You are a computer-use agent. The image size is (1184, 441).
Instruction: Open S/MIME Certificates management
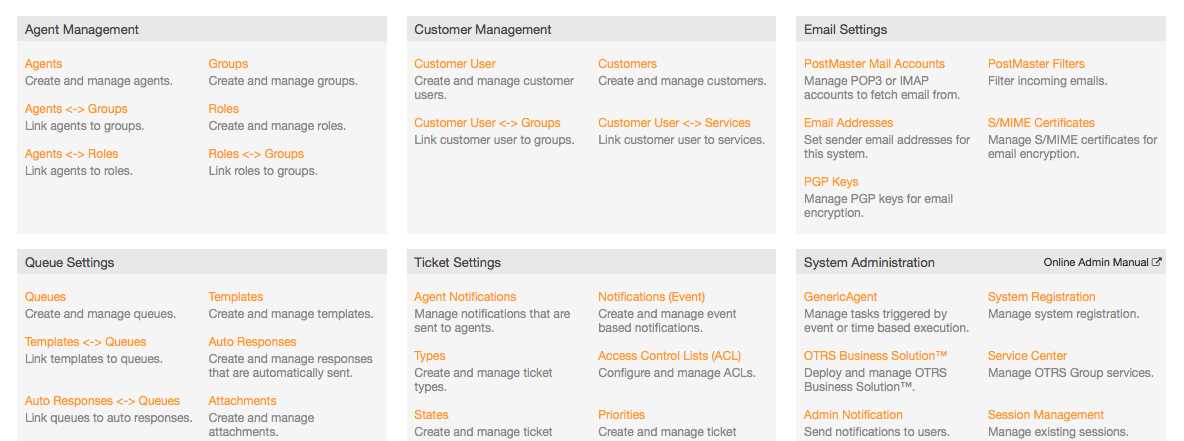pos(1041,123)
